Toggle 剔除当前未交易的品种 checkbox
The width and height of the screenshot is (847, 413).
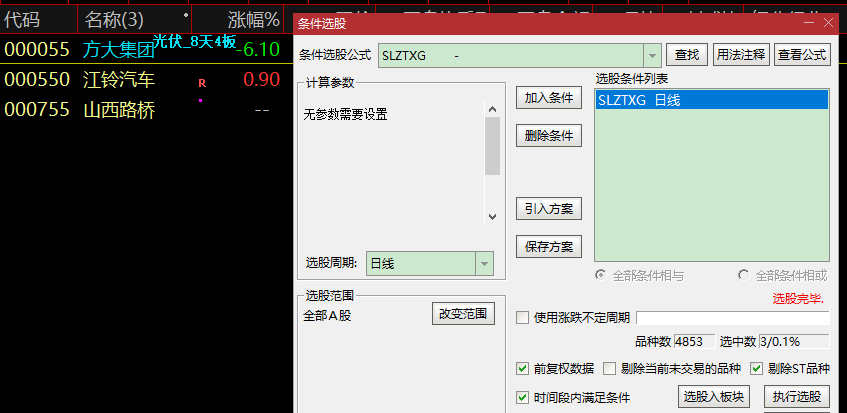[609, 369]
